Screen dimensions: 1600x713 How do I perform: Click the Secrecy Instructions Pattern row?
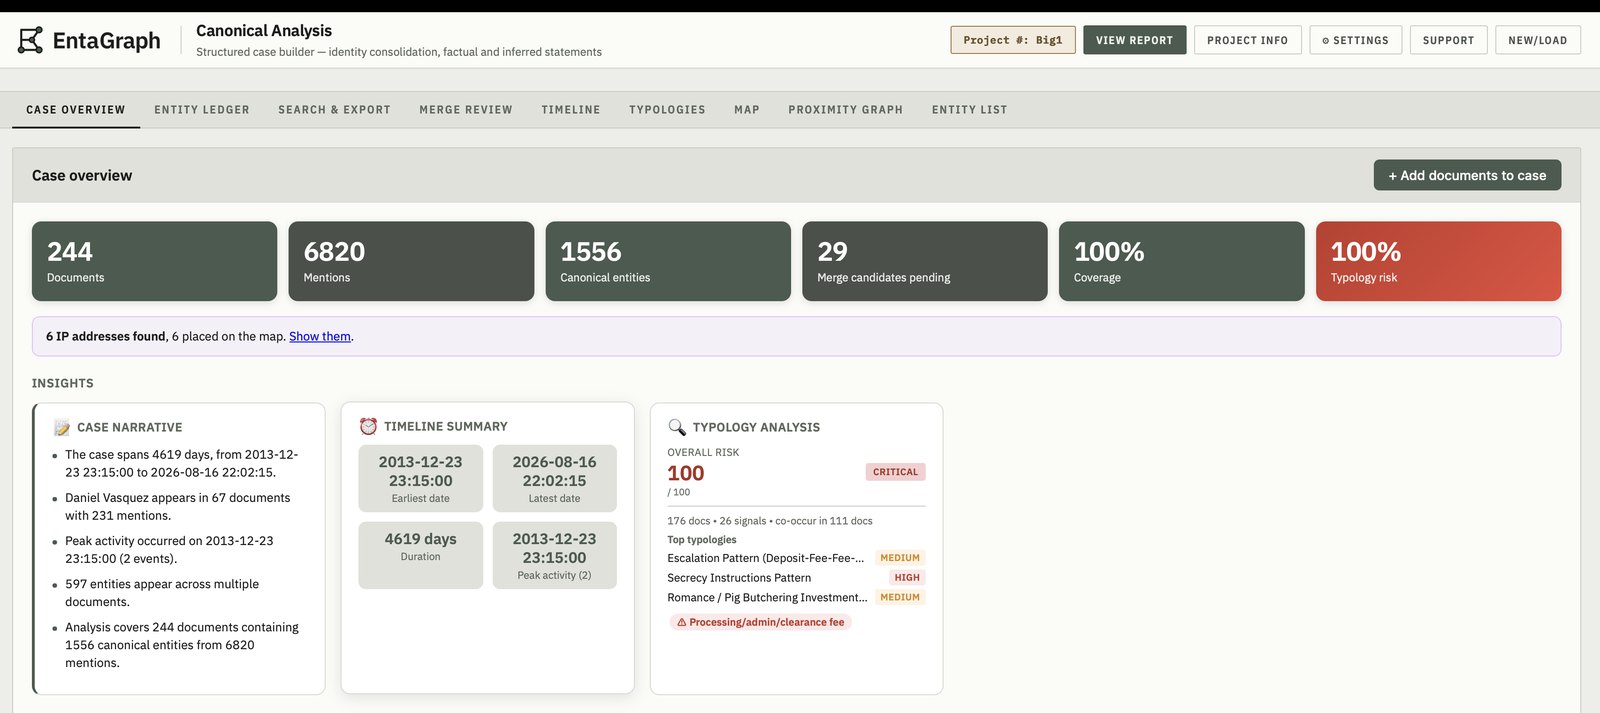click(x=796, y=578)
